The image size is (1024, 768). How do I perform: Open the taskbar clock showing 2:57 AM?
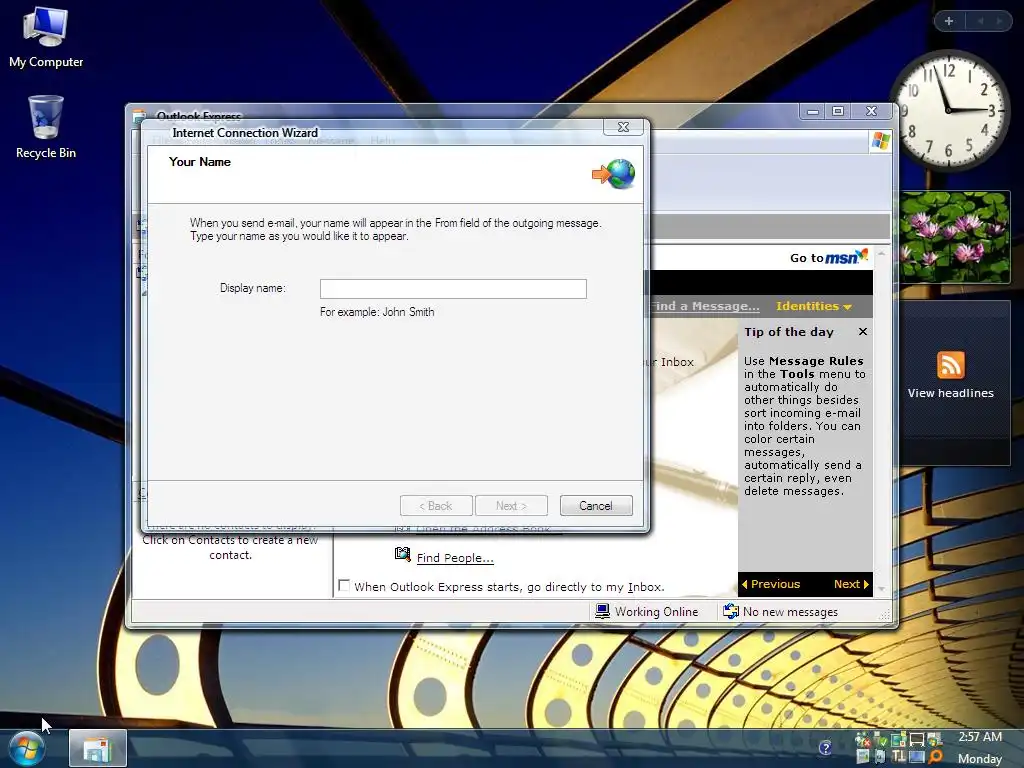point(980,737)
